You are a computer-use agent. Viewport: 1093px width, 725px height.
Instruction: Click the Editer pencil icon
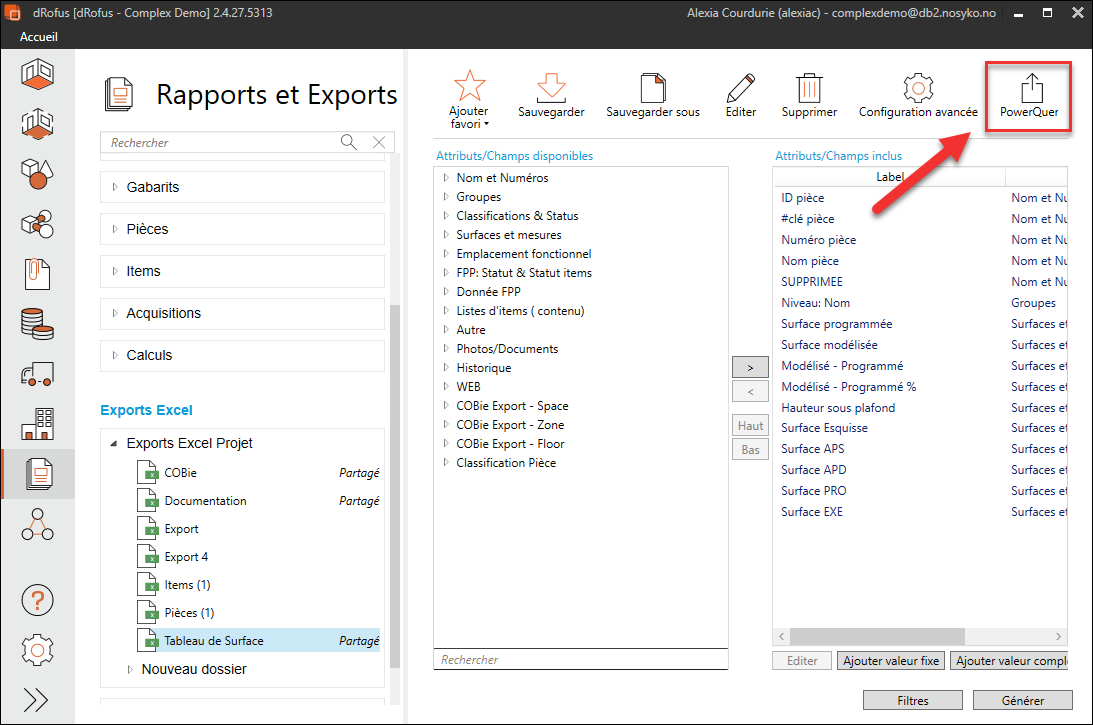click(740, 88)
